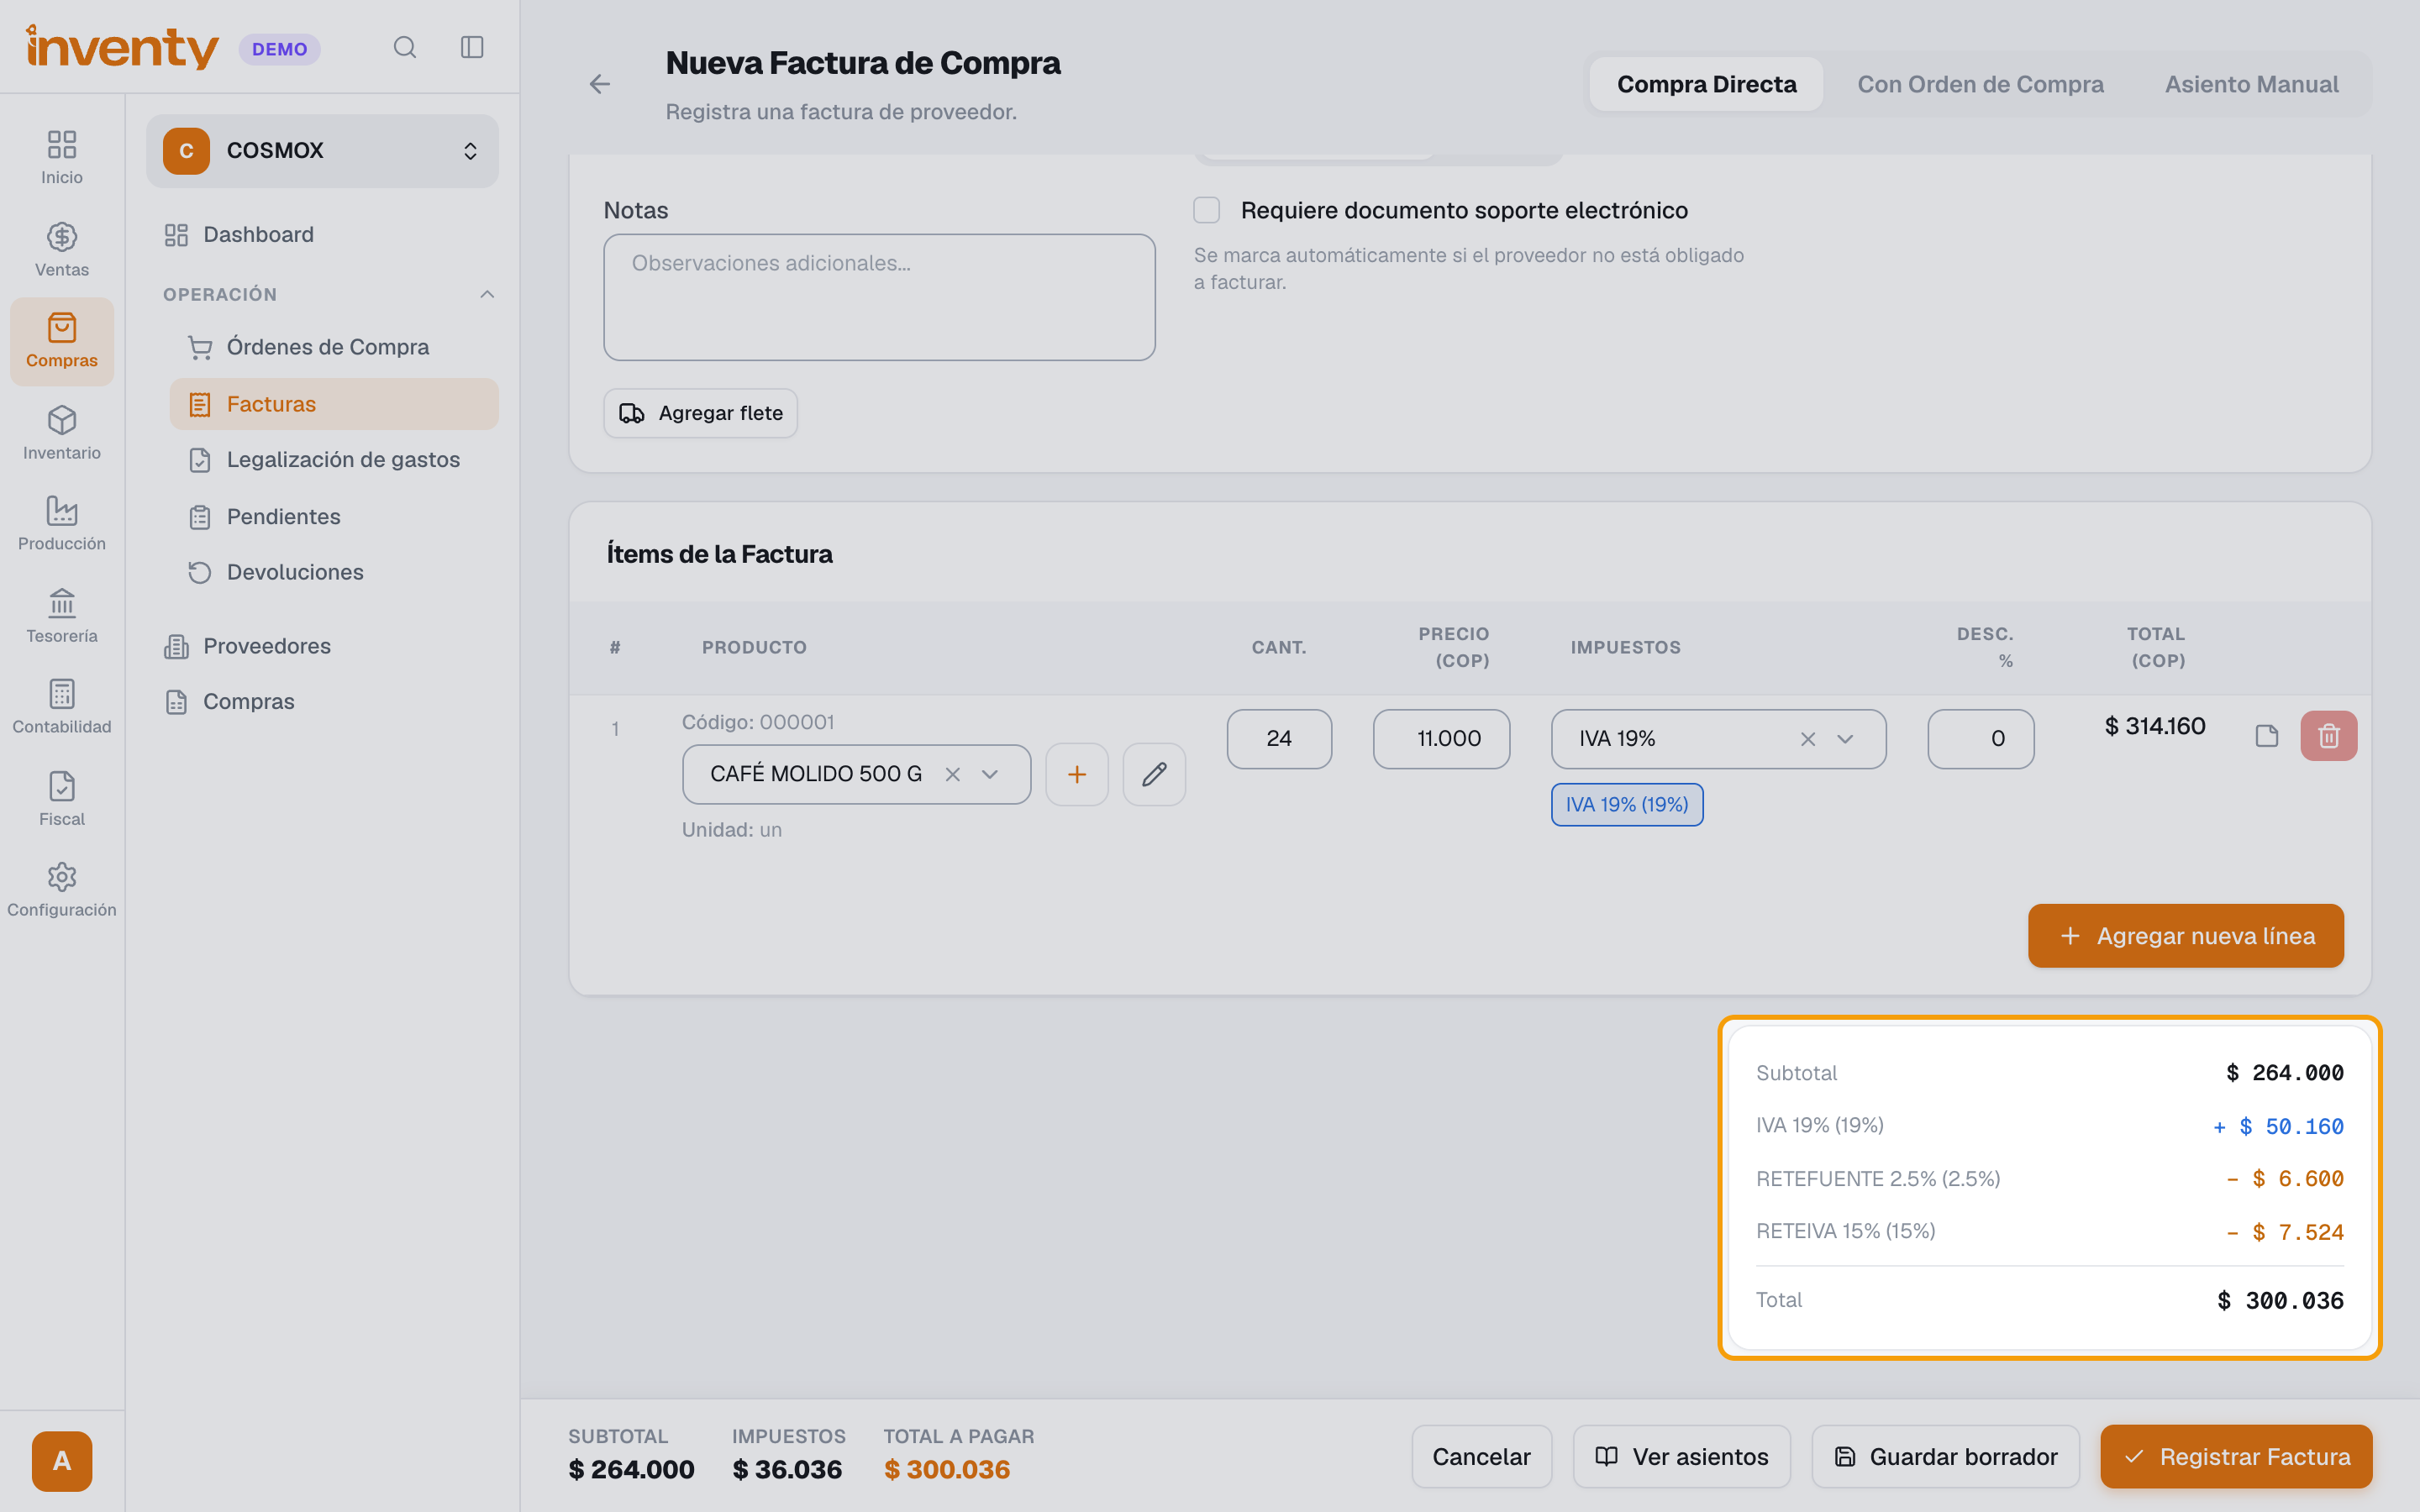Open Legalización de gastos
This screenshot has height=1512, width=2420.
tap(334, 460)
